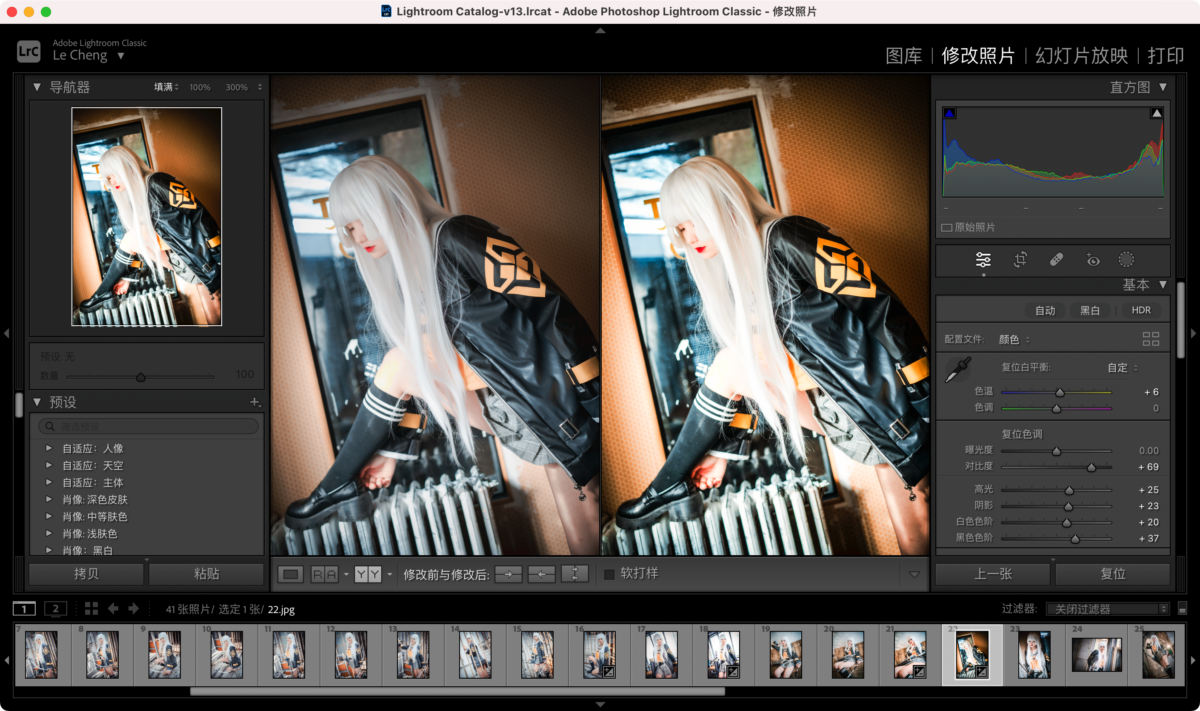Add new preset with plus icon
The width and height of the screenshot is (1200, 711).
coord(255,402)
